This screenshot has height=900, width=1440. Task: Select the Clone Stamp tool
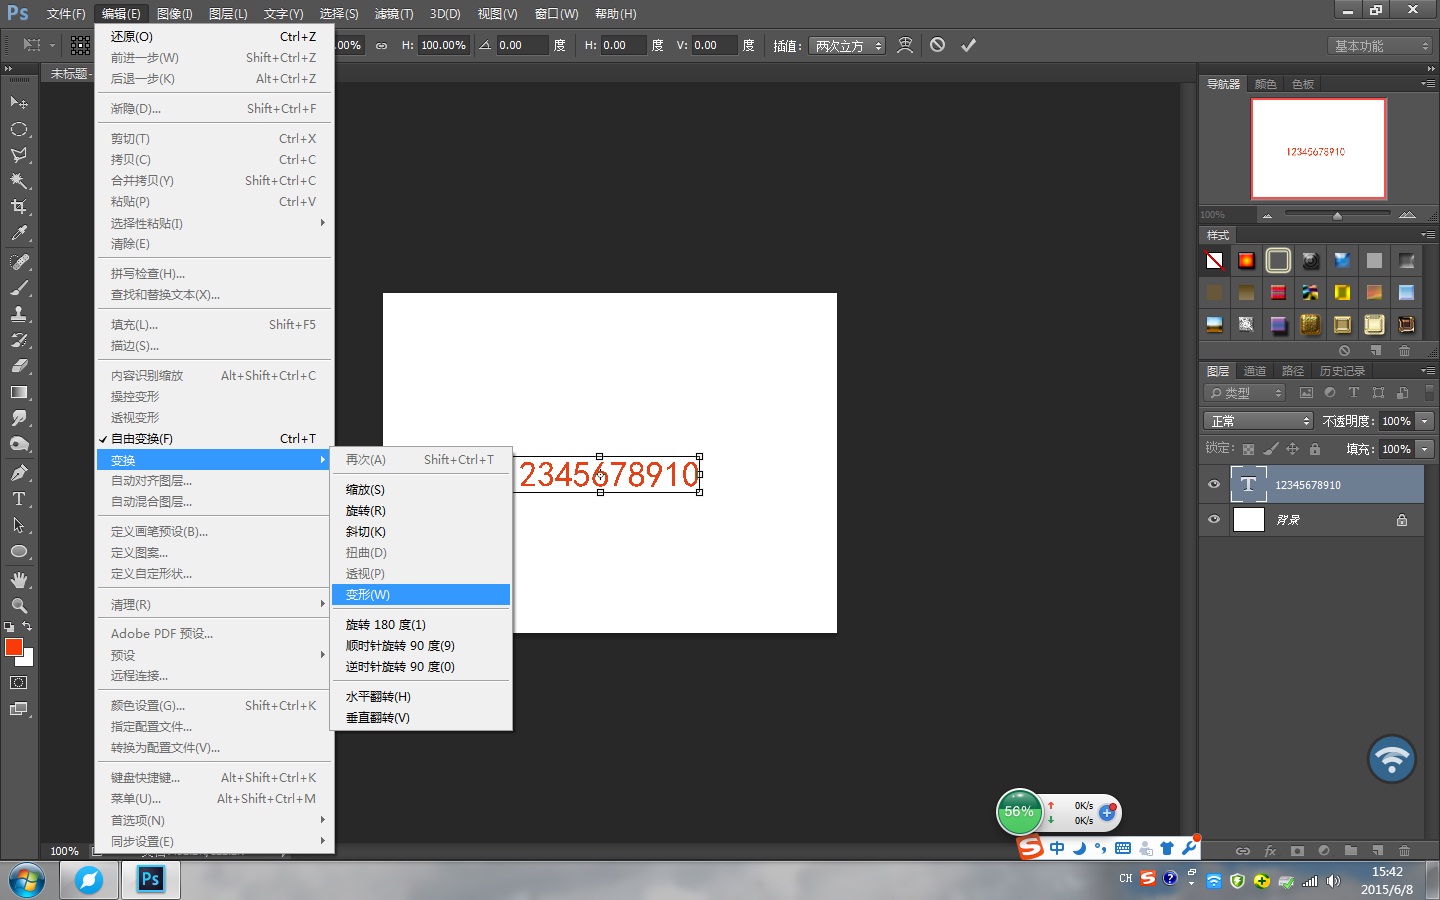19,314
